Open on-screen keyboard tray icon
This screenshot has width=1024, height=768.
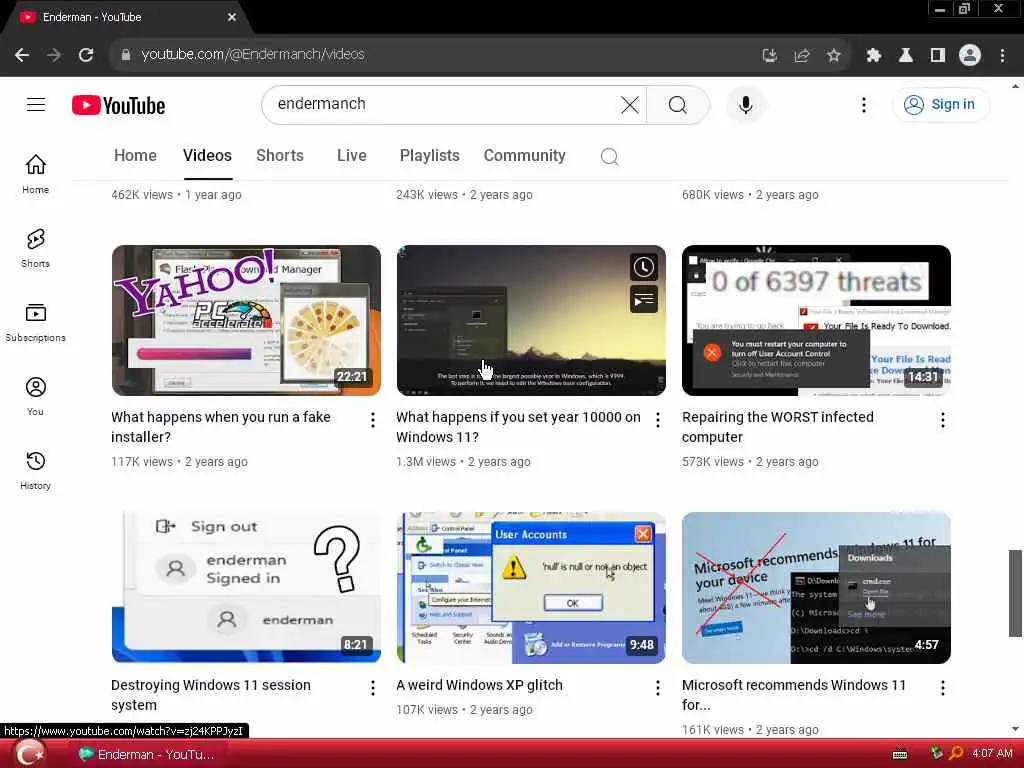pos(900,754)
